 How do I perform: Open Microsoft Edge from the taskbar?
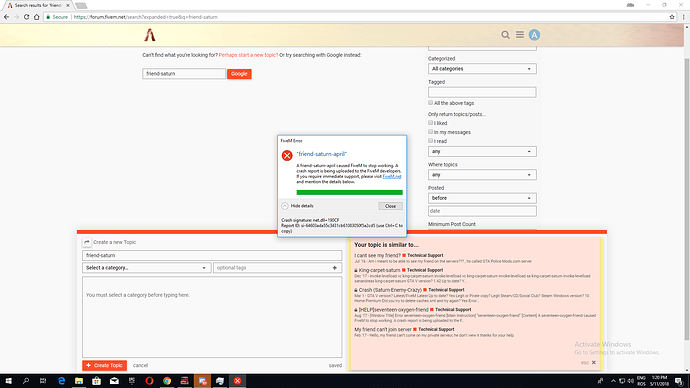click(x=61, y=381)
